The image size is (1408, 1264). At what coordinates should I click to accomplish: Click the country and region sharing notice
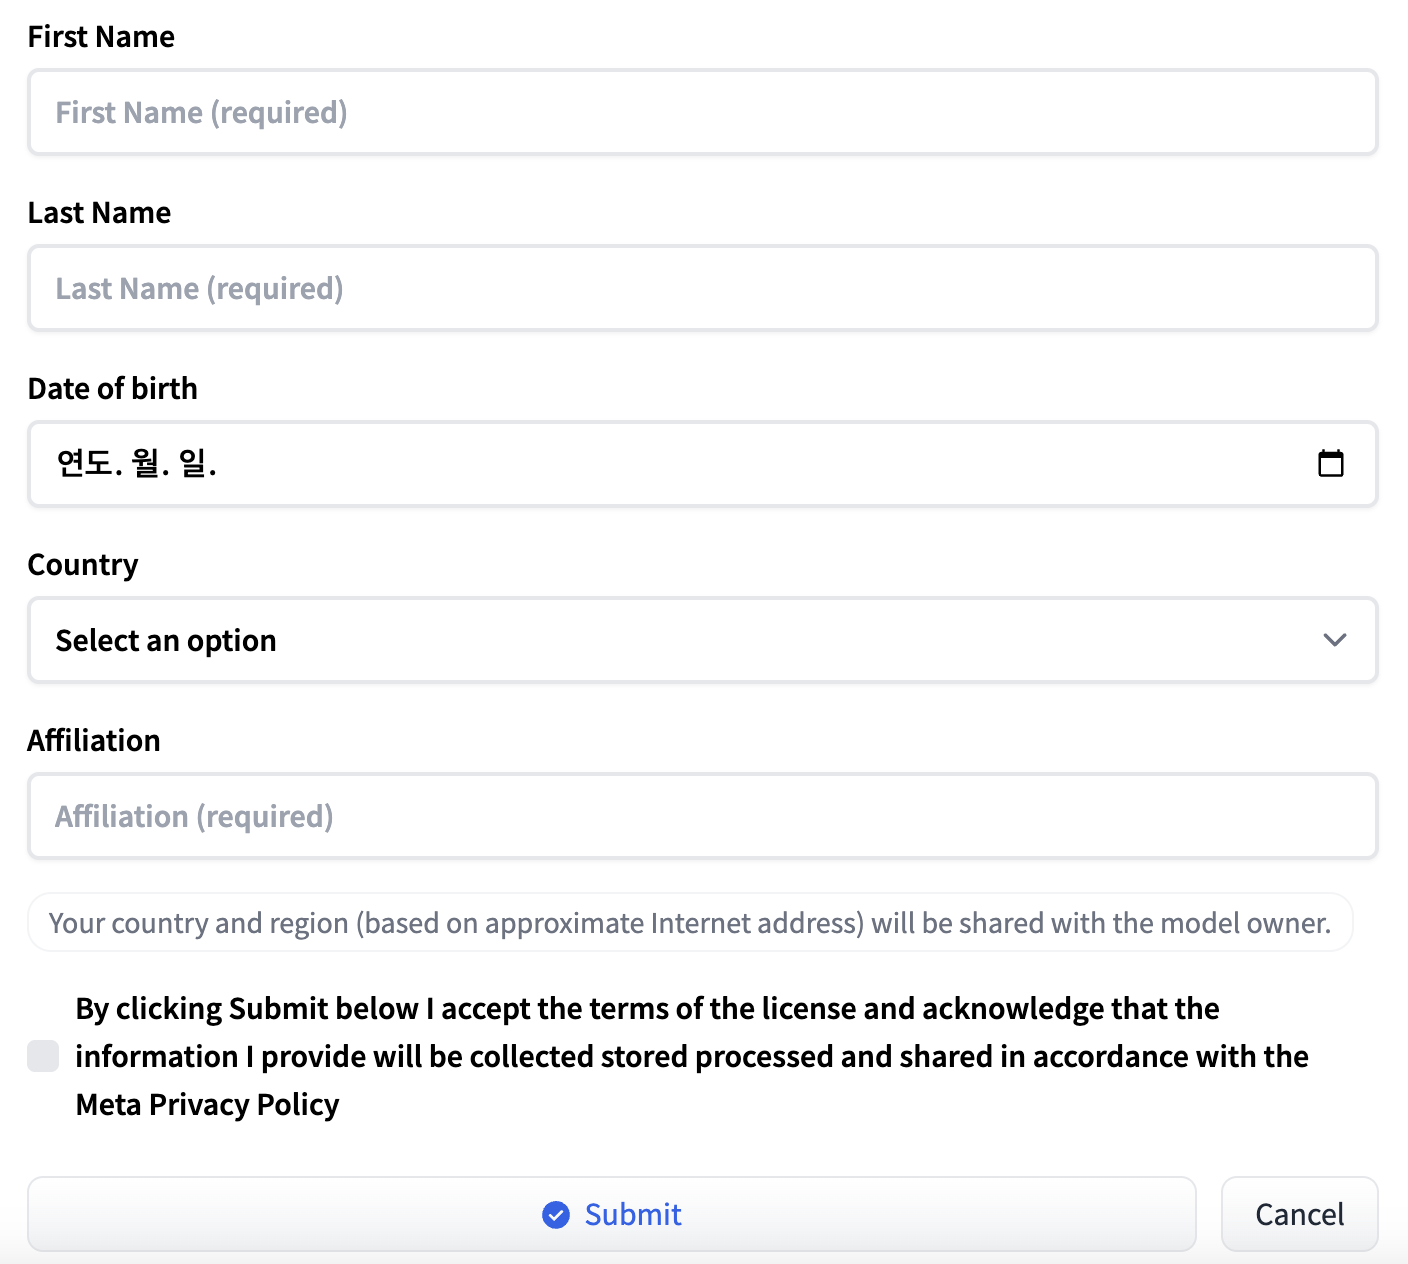[x=689, y=922]
